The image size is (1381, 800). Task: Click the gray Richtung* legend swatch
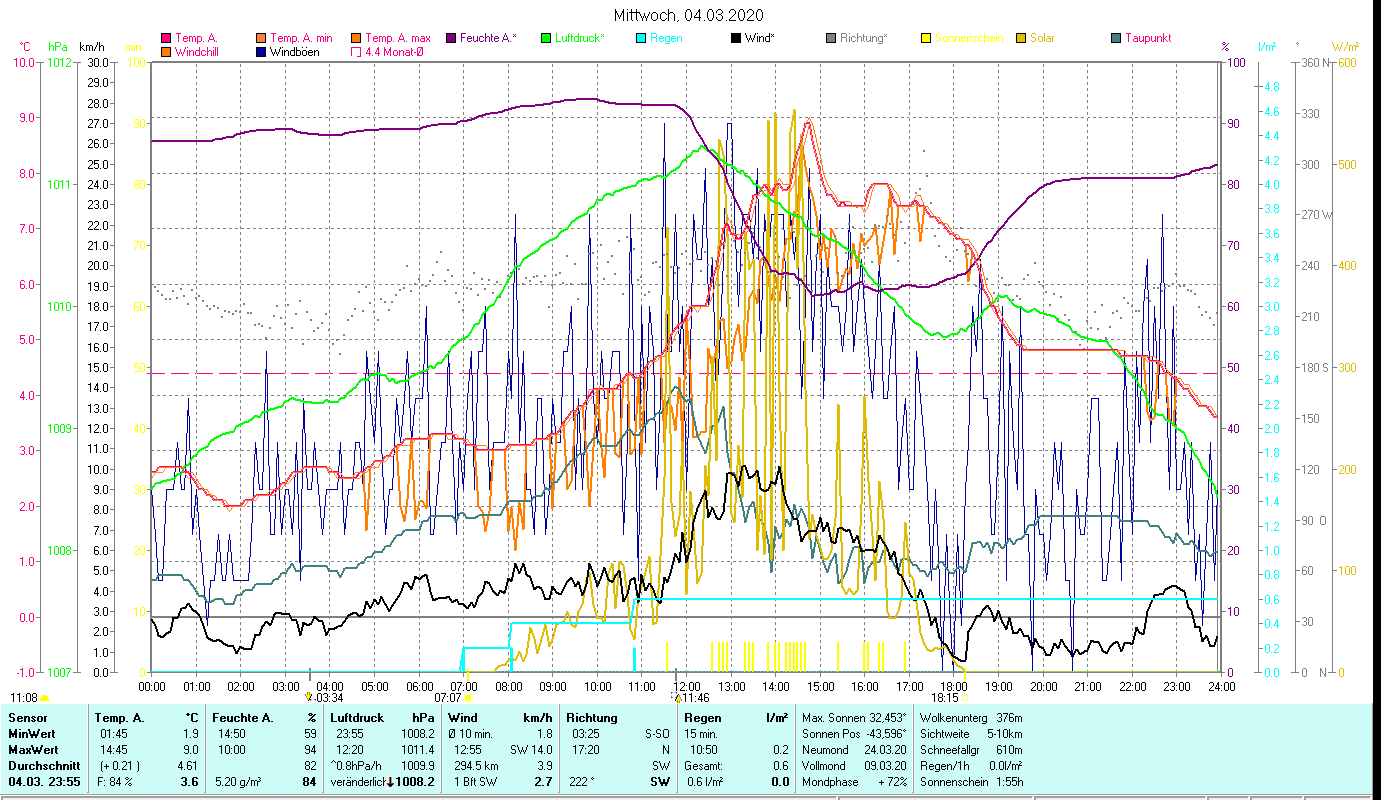point(830,38)
